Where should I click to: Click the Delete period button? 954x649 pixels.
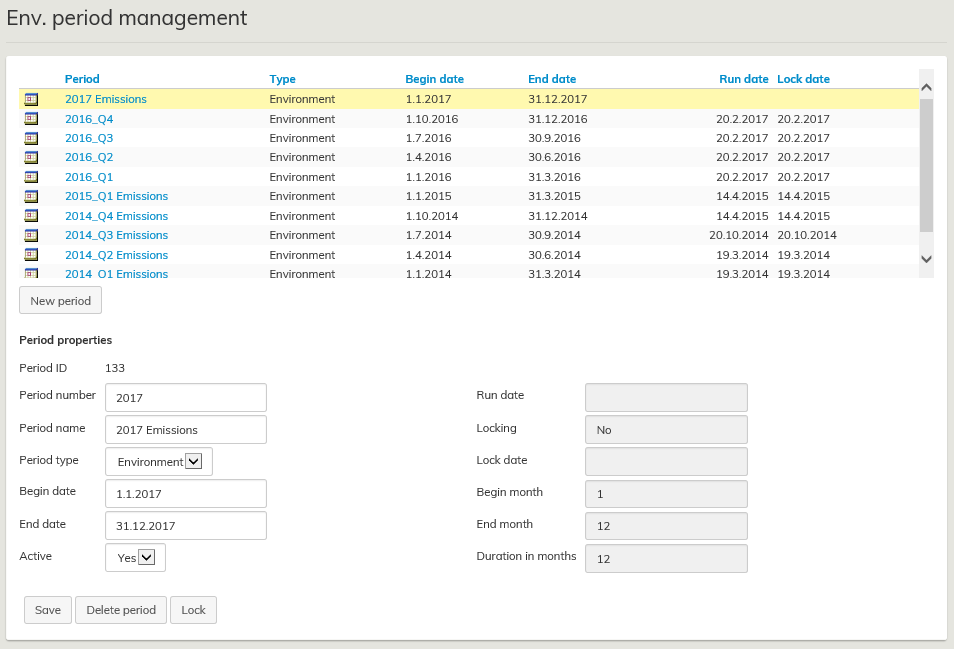121,610
